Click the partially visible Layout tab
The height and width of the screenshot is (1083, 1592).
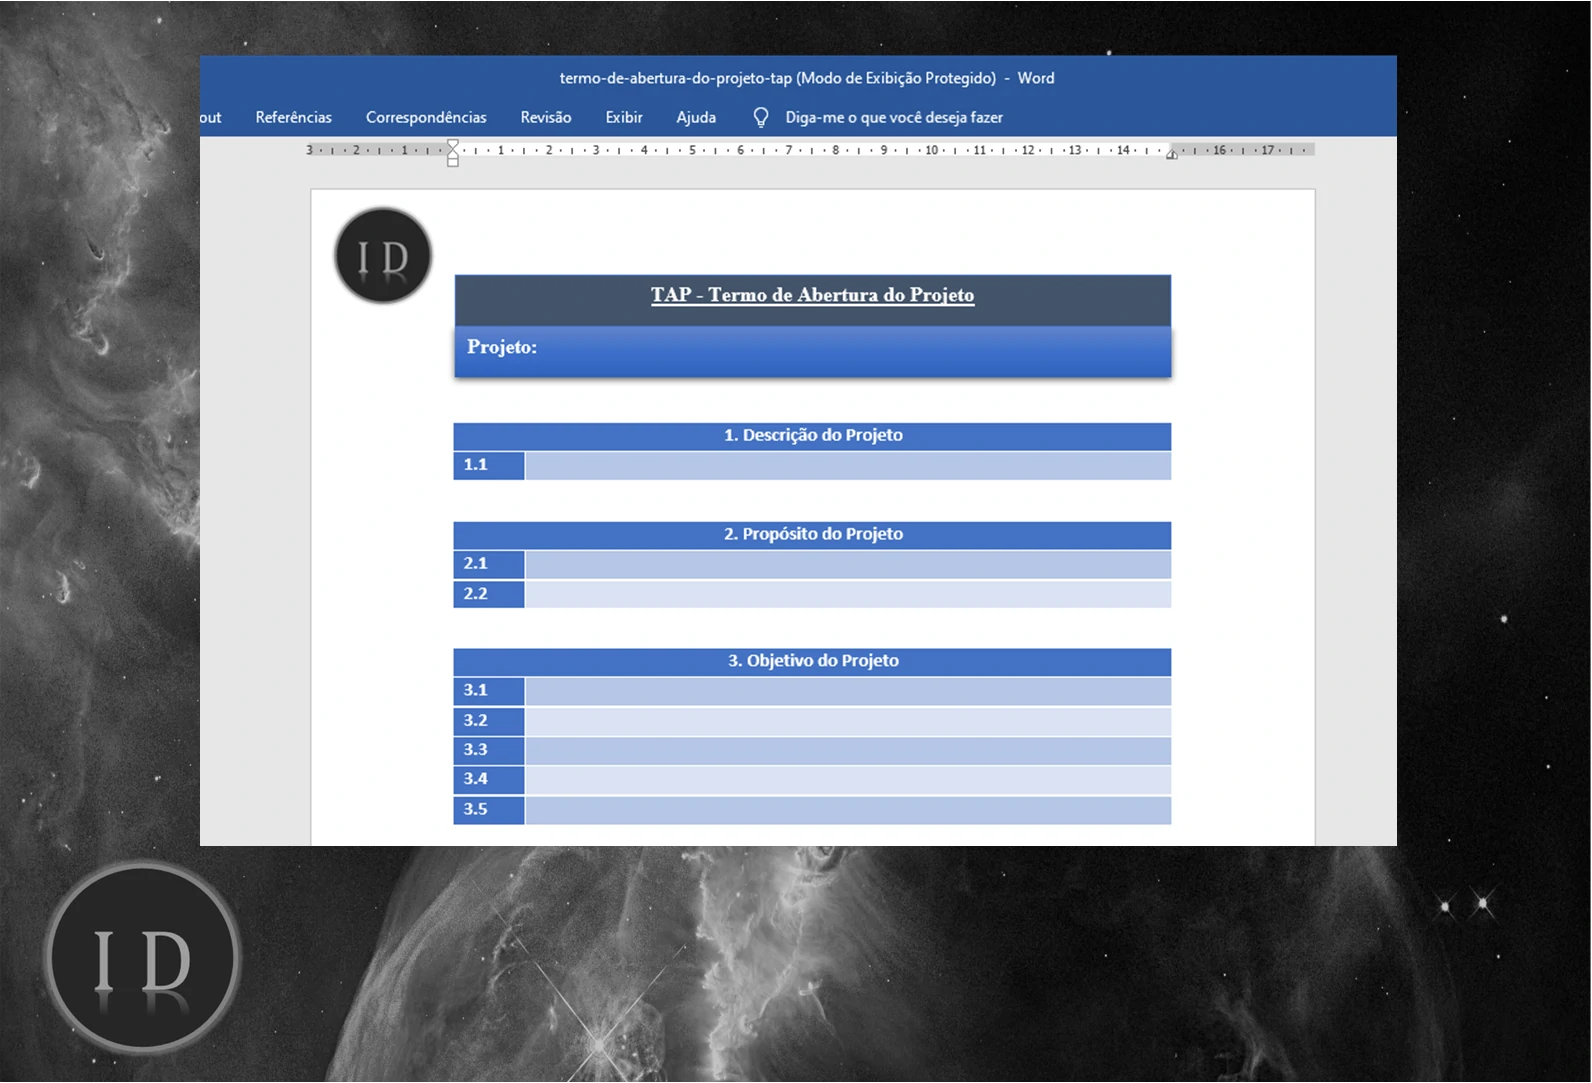coord(210,118)
